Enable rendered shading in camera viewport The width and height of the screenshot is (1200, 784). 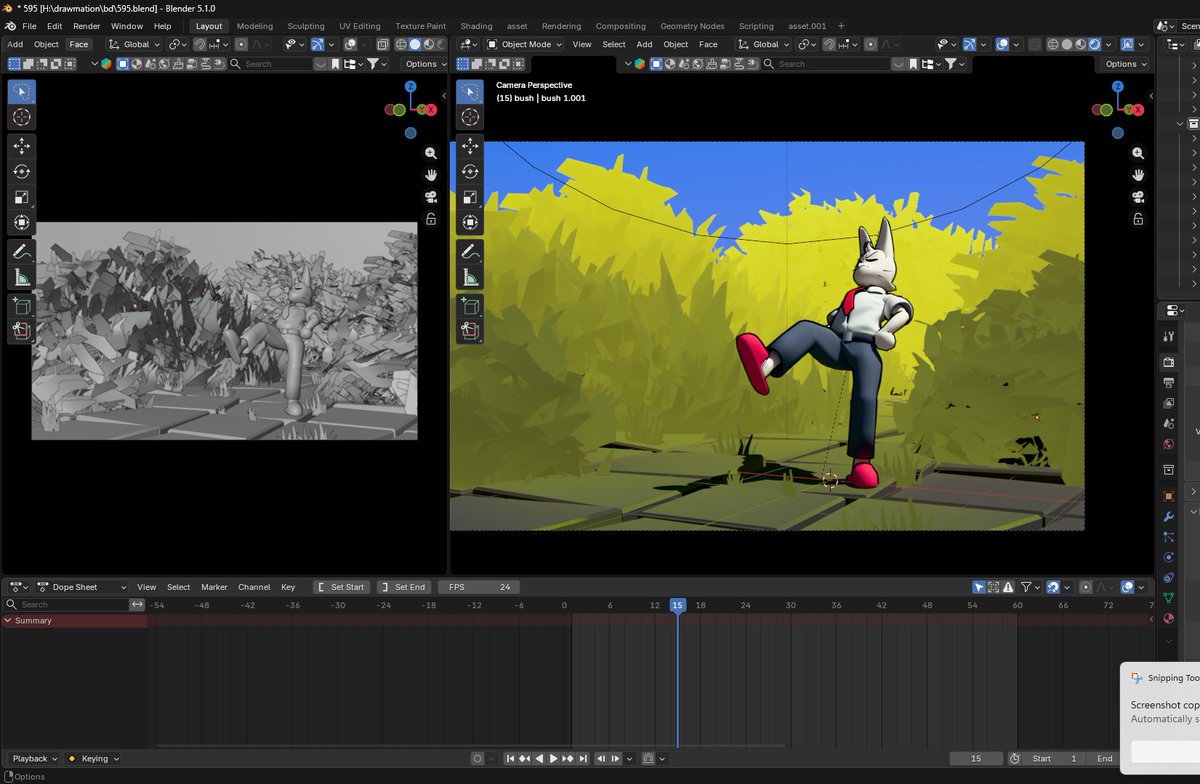(x=1095, y=44)
